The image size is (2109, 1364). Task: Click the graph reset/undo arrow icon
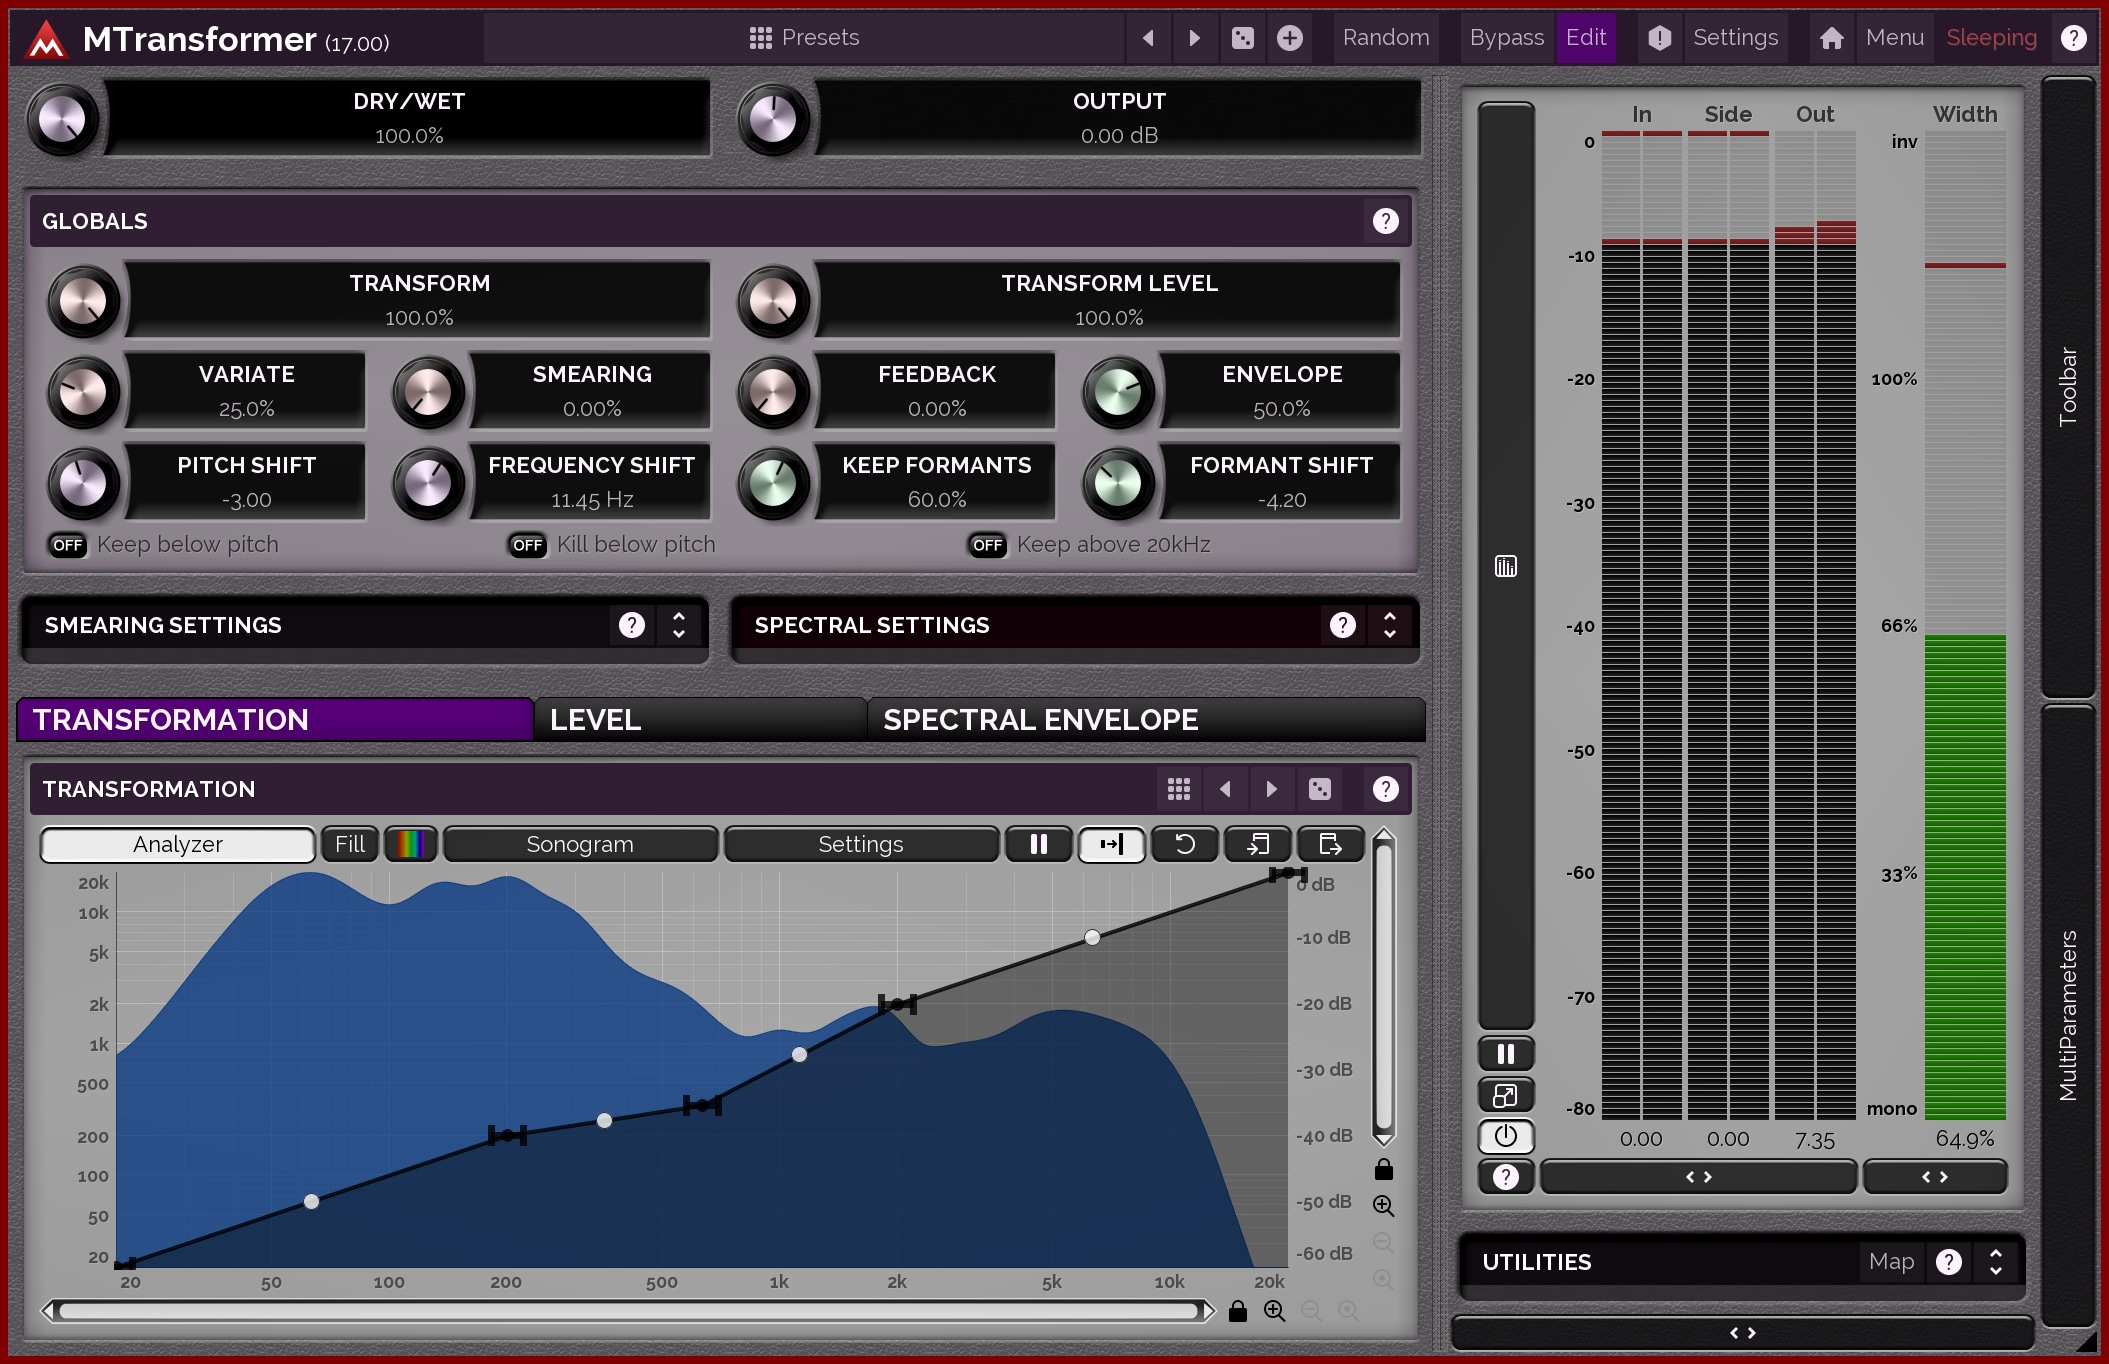pos(1184,844)
